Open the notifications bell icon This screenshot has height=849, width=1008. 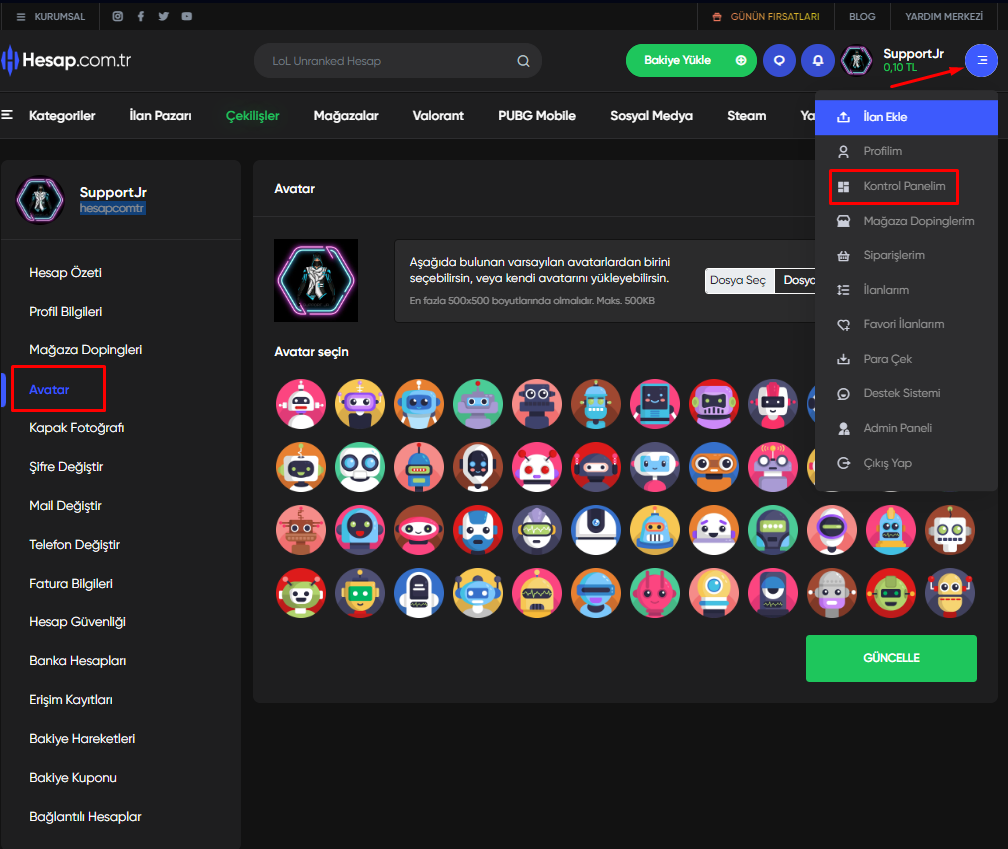pos(818,60)
